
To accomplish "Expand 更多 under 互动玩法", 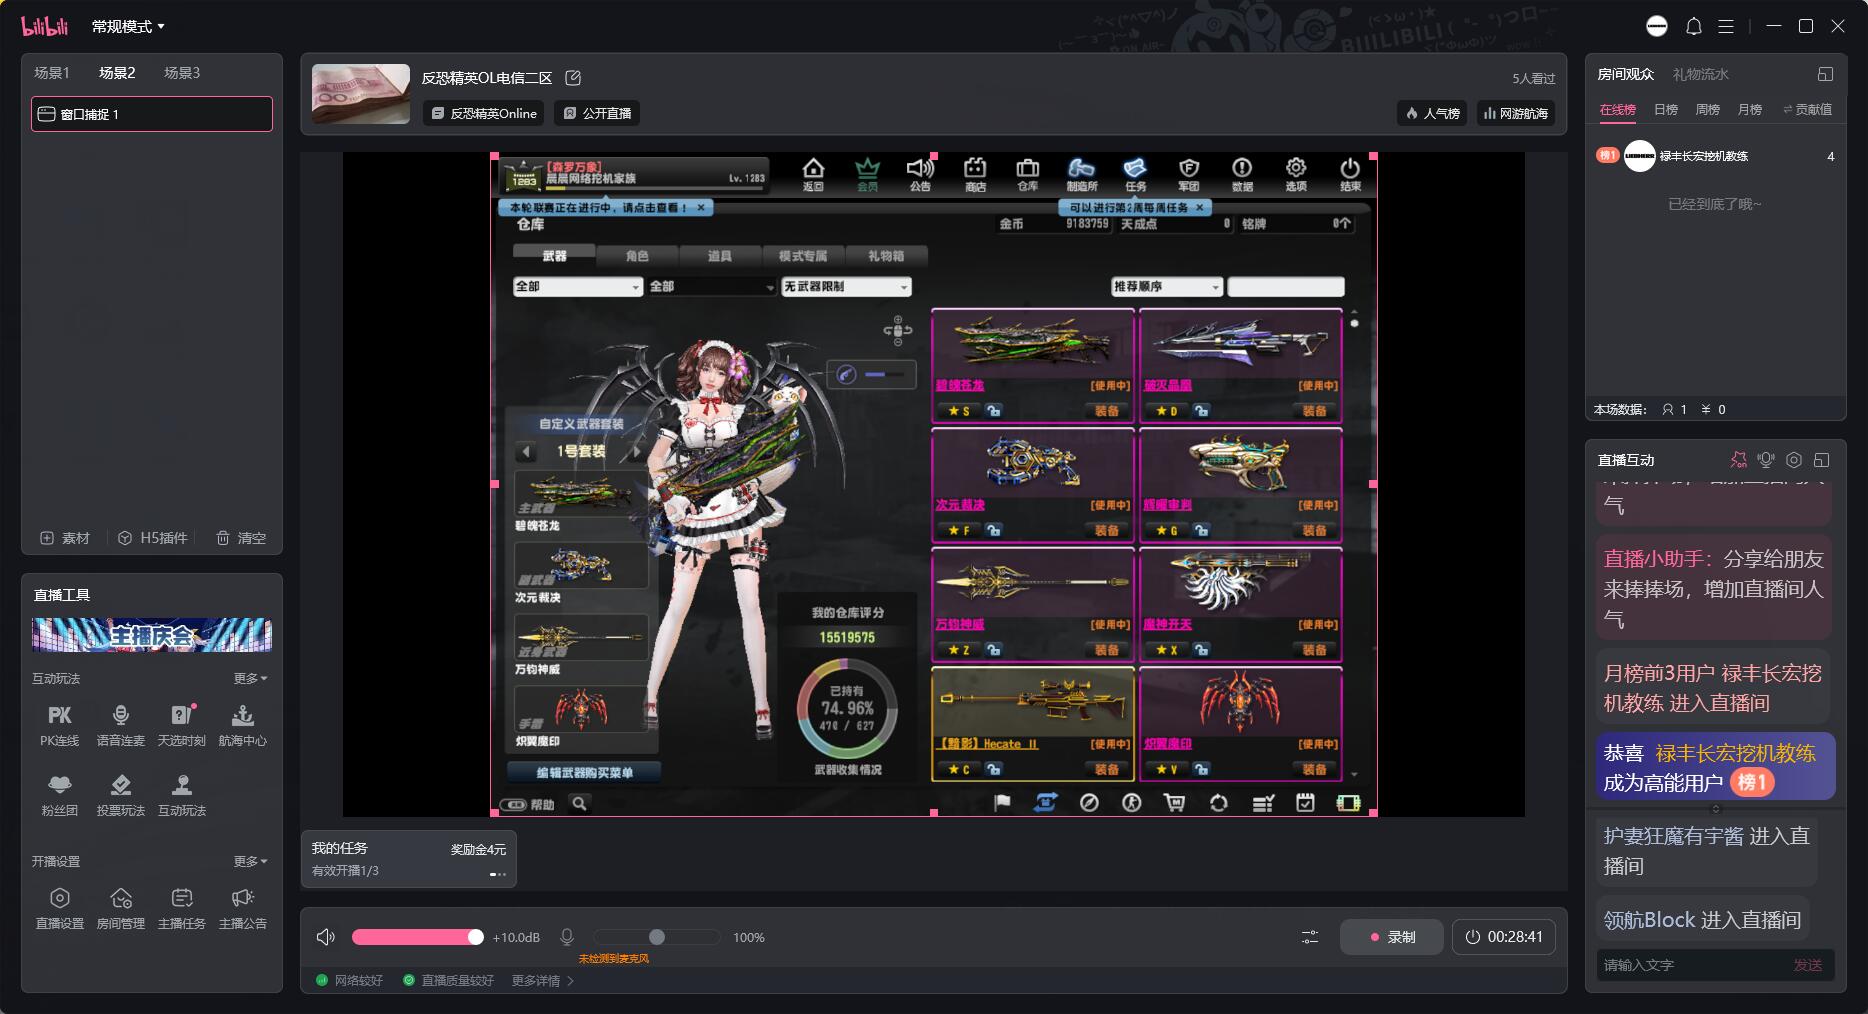I will tap(250, 678).
